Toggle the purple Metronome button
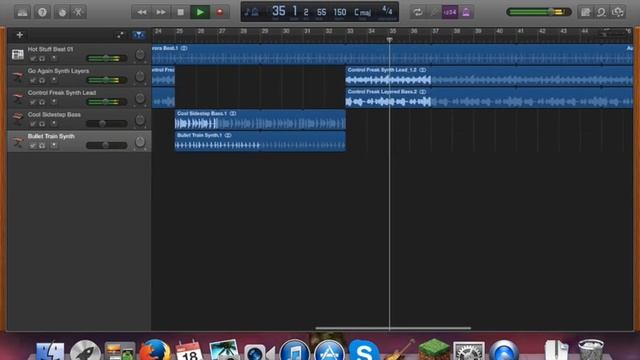This screenshot has width=640, height=360. pyautogui.click(x=466, y=12)
